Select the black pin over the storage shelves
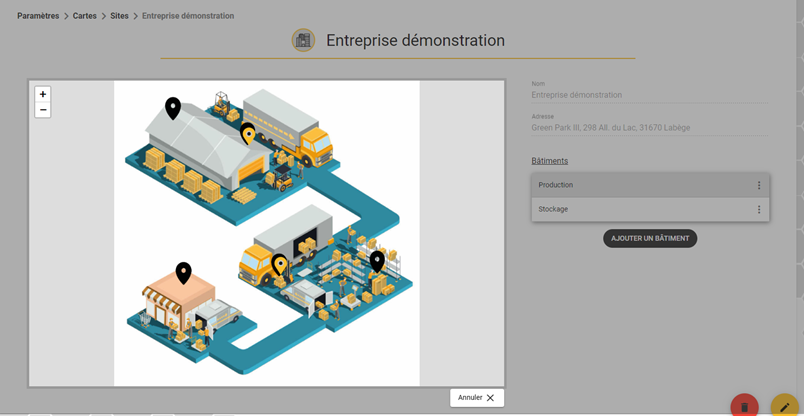The image size is (804, 416). (x=377, y=262)
